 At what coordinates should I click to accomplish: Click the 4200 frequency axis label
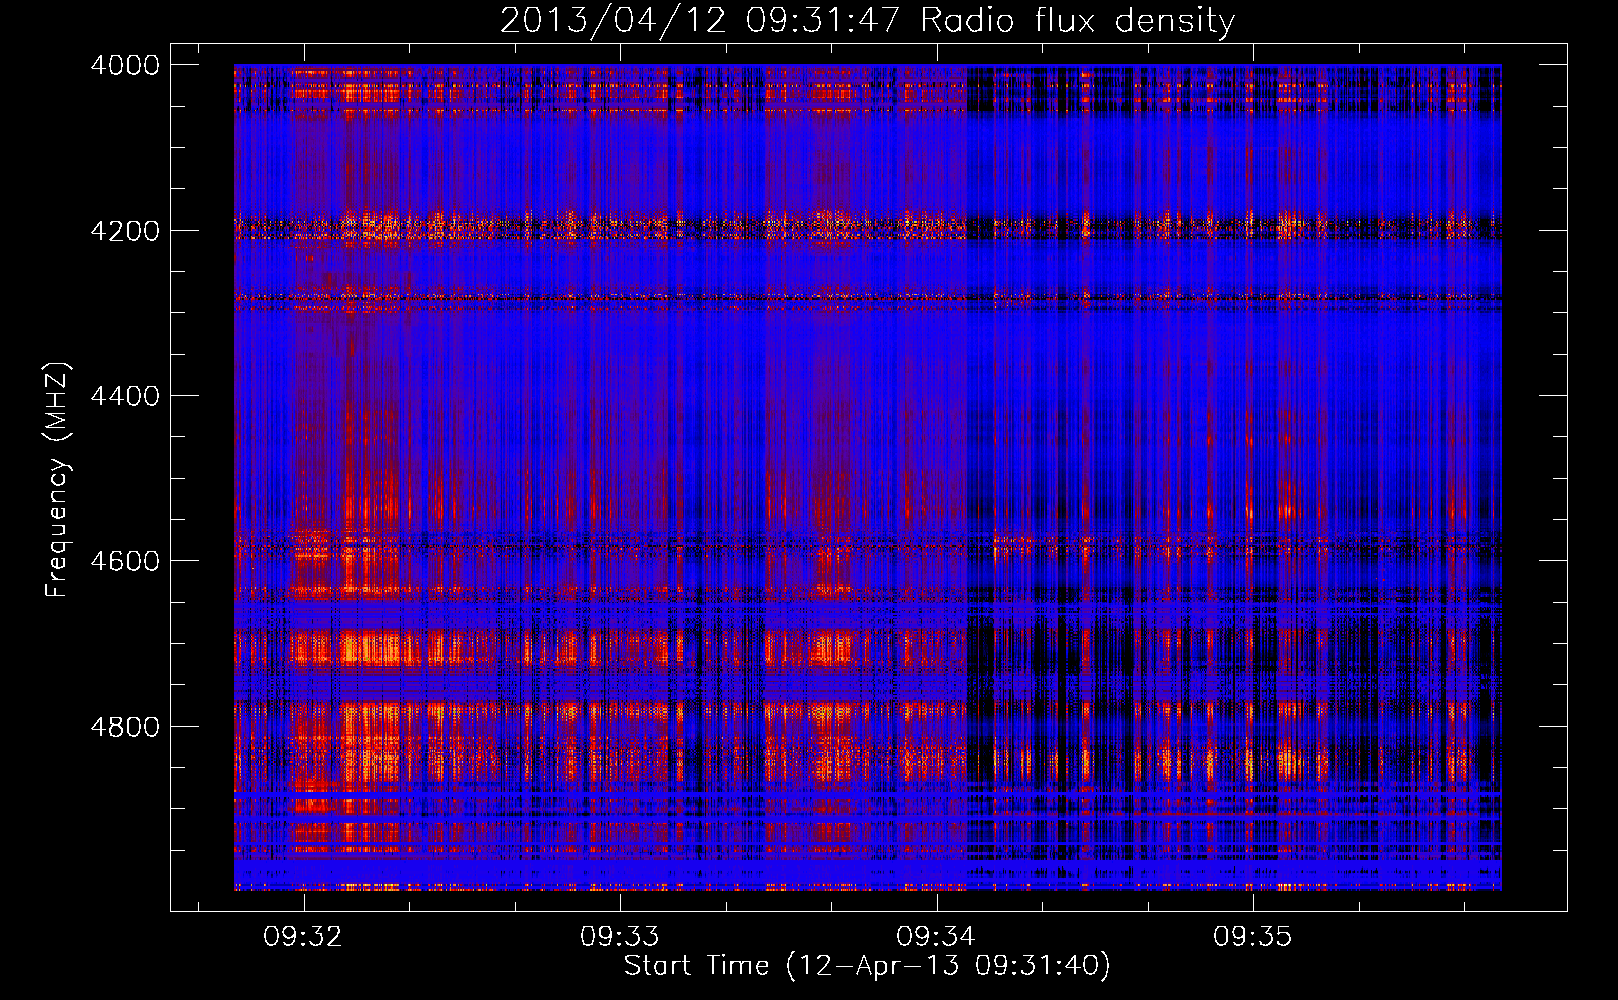(125, 231)
